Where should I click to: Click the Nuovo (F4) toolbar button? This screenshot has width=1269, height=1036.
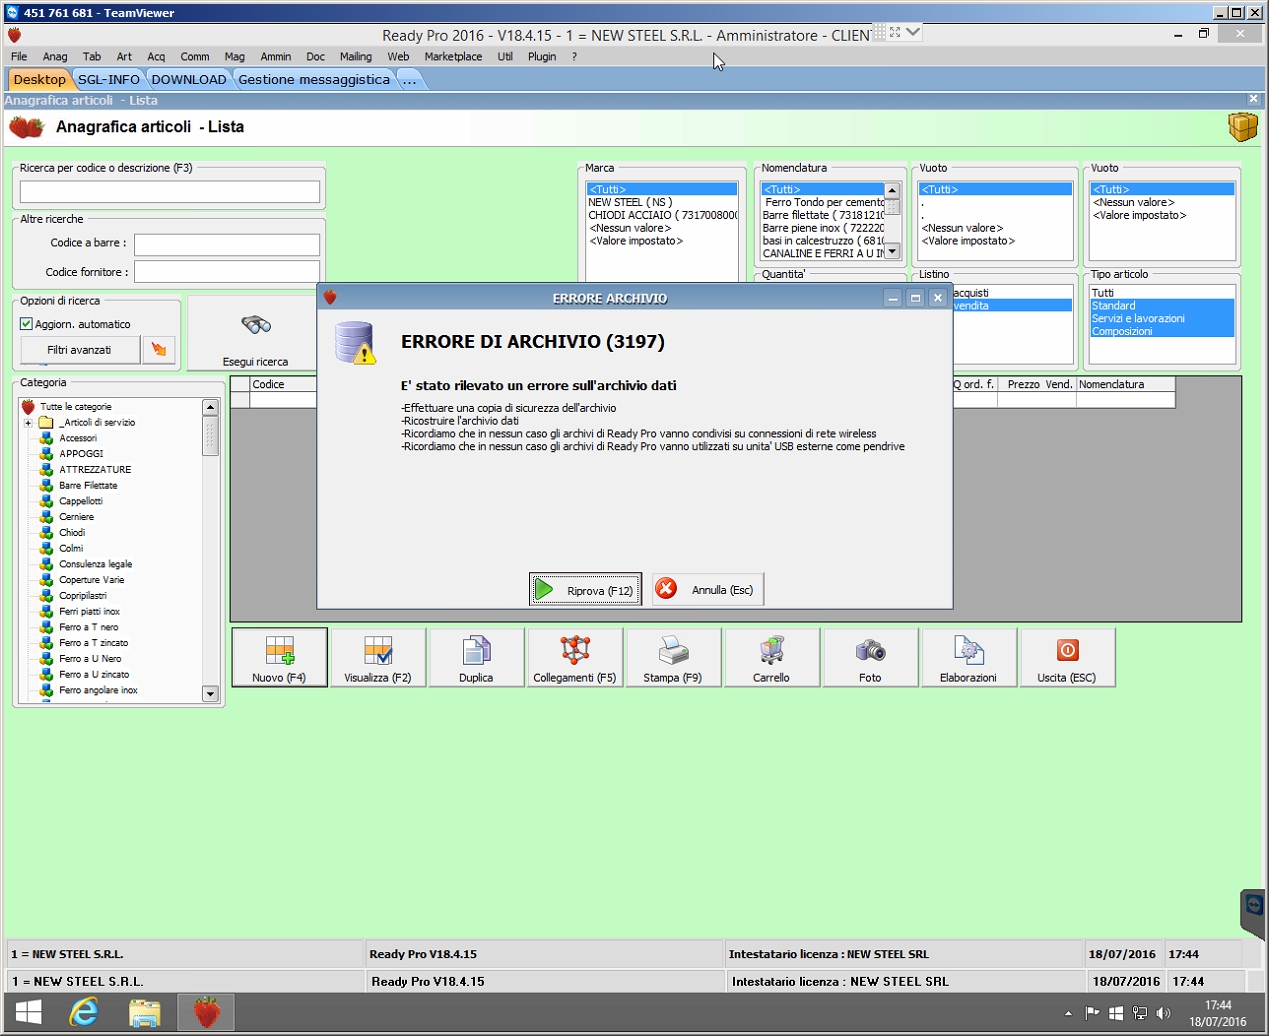click(279, 657)
